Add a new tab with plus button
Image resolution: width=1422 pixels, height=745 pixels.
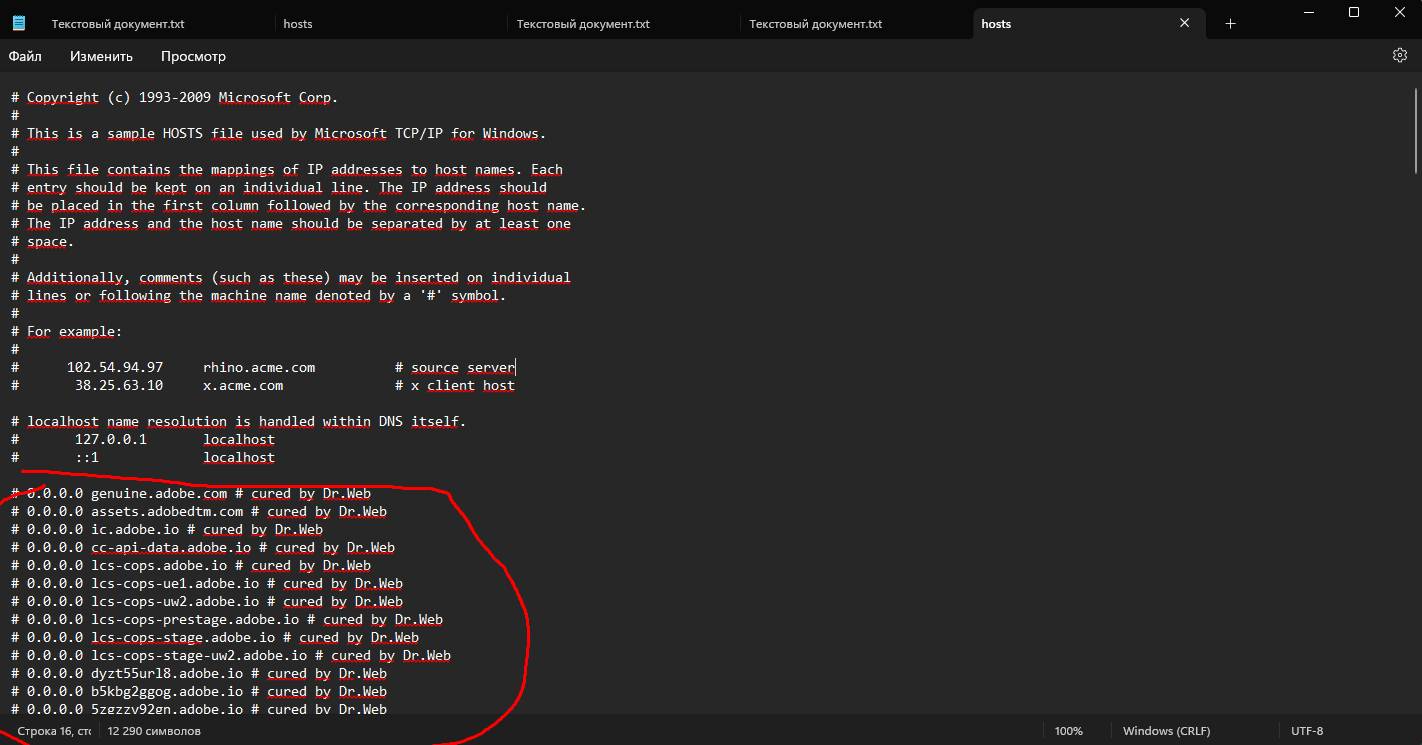pyautogui.click(x=1231, y=23)
